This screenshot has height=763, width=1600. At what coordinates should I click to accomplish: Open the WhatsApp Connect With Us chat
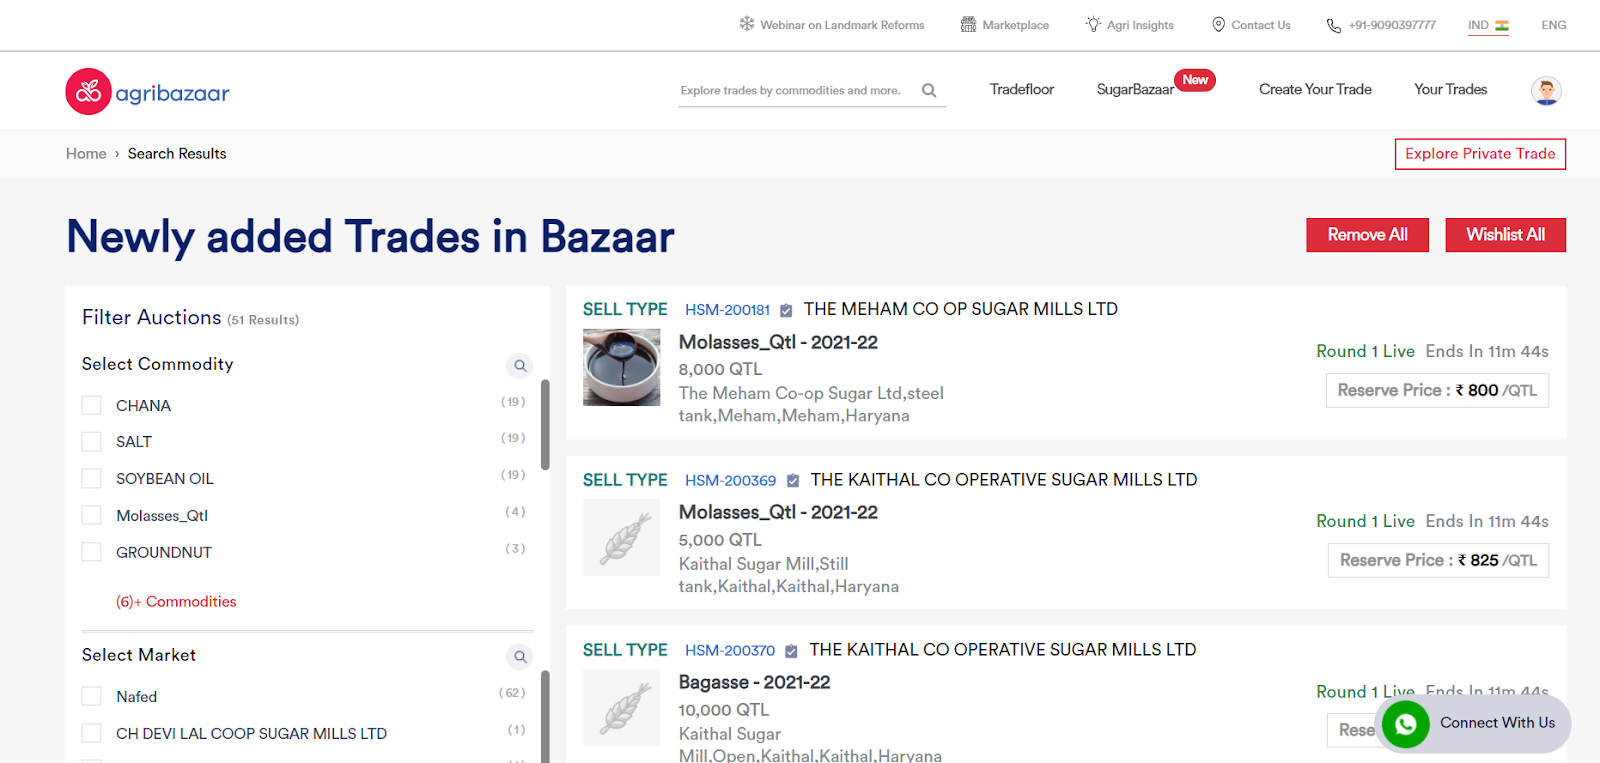coord(1473,723)
